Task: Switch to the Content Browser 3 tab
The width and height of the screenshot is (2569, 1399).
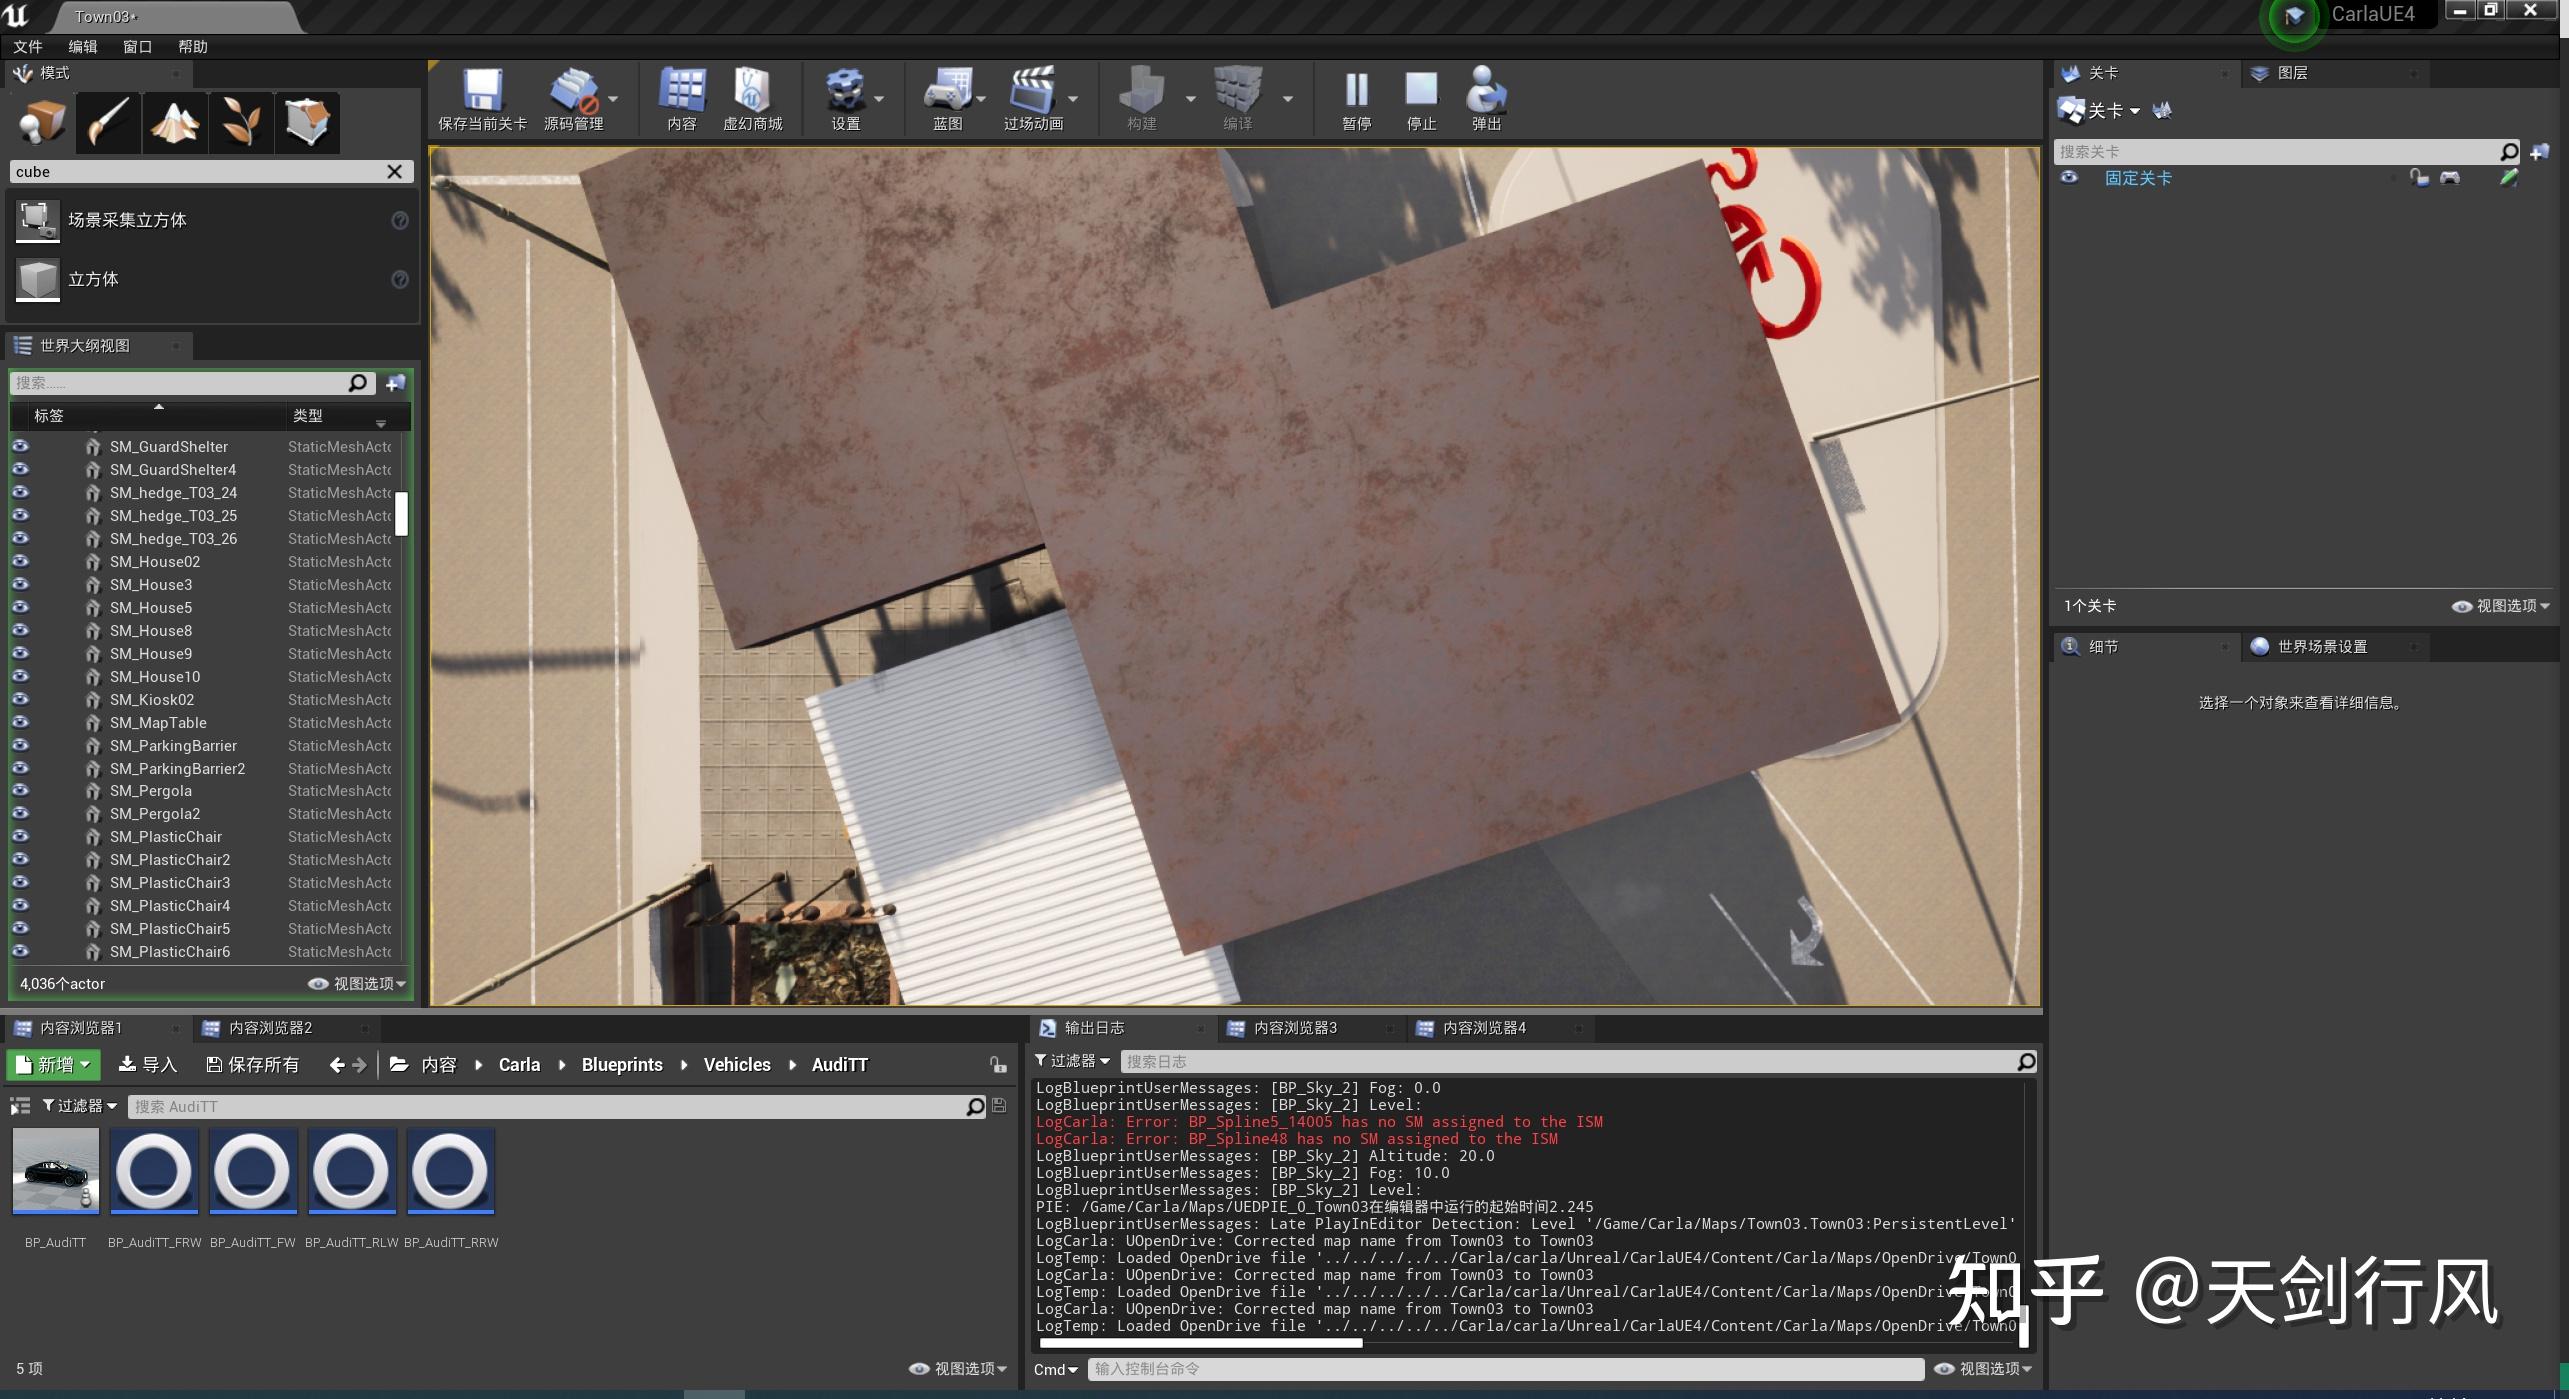Action: tap(1295, 1028)
